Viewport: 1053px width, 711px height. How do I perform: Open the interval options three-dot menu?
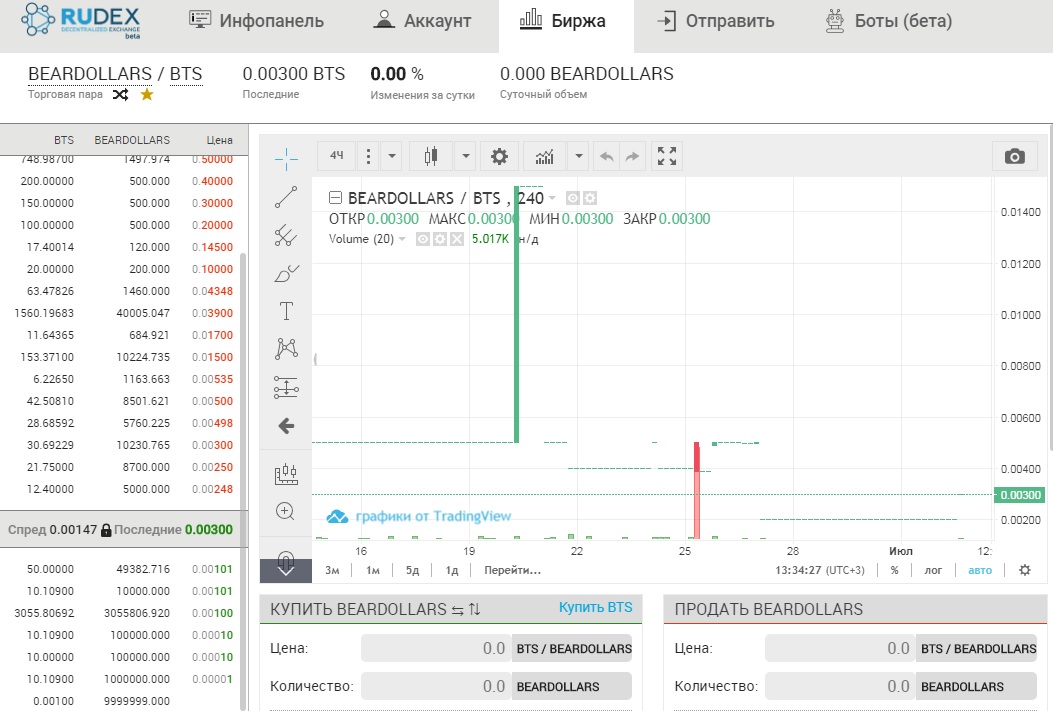click(x=368, y=157)
